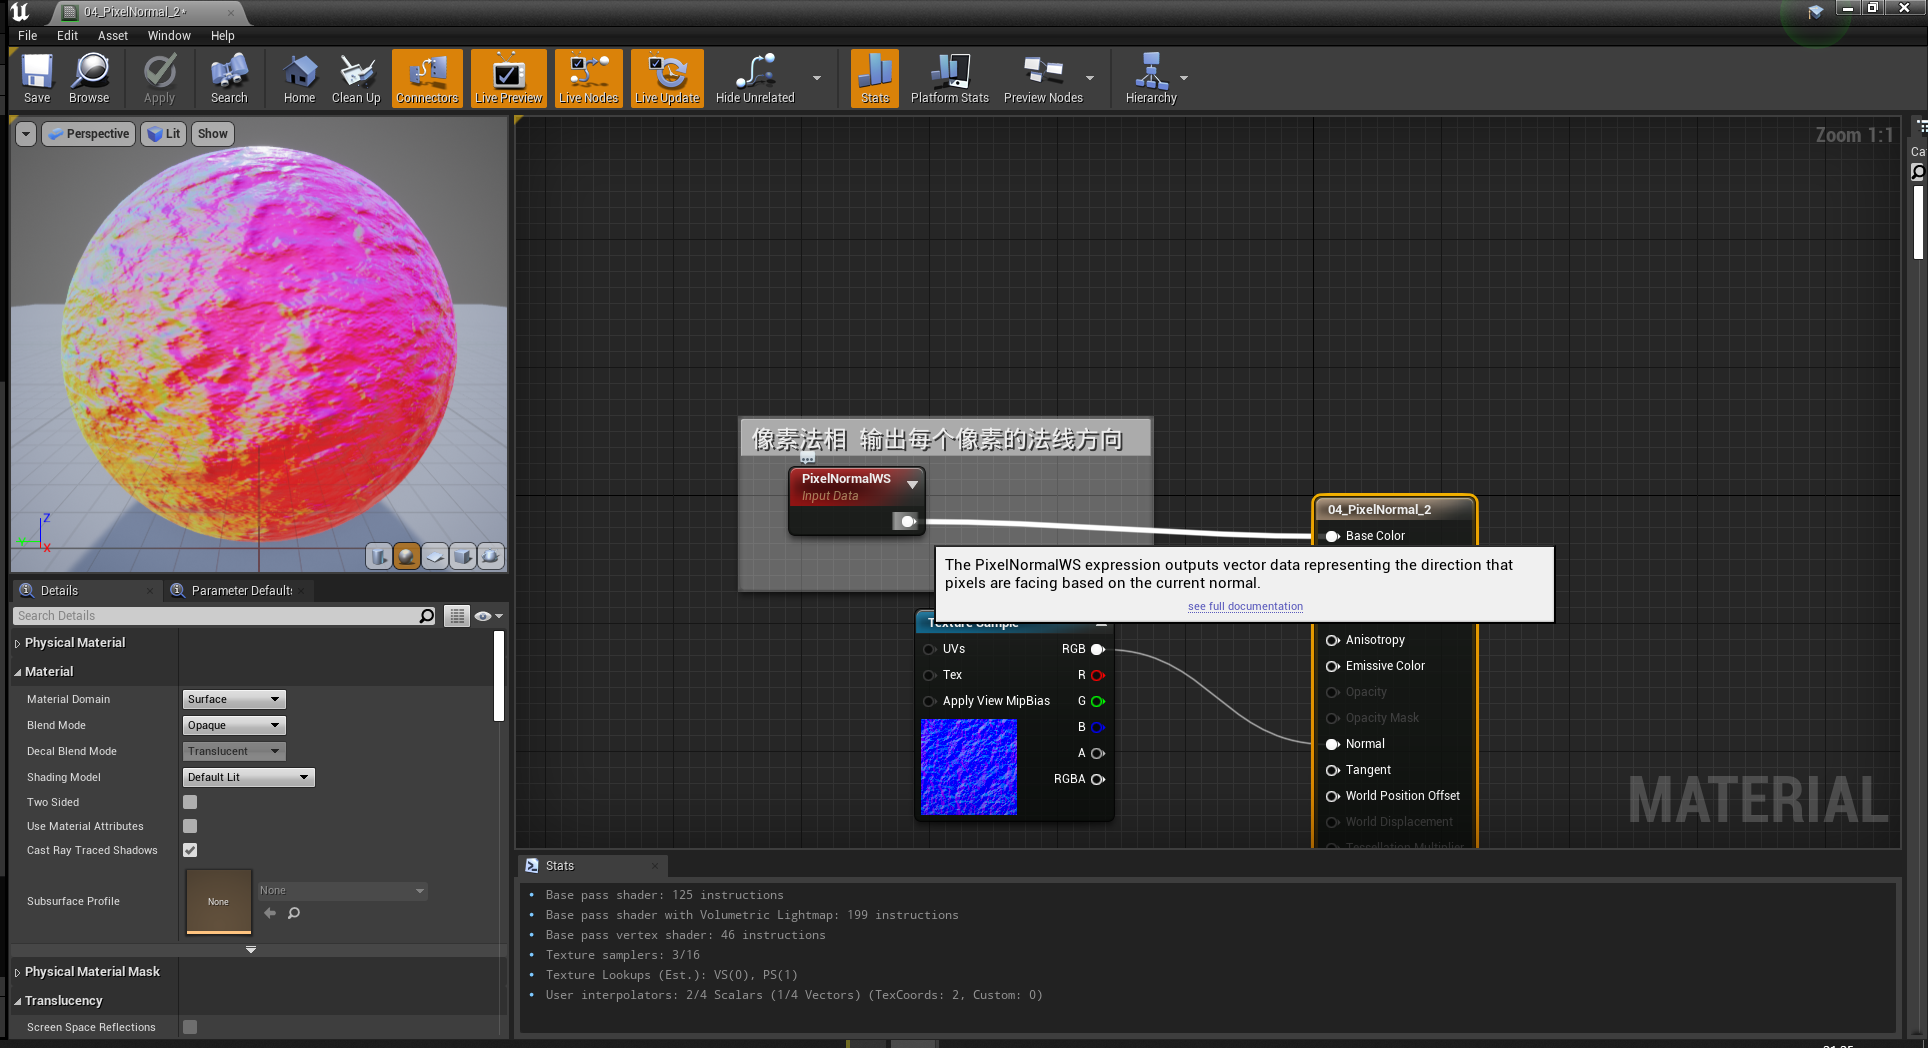This screenshot has height=1048, width=1928.
Task: Click the normal map texture preview
Action: tap(968, 767)
